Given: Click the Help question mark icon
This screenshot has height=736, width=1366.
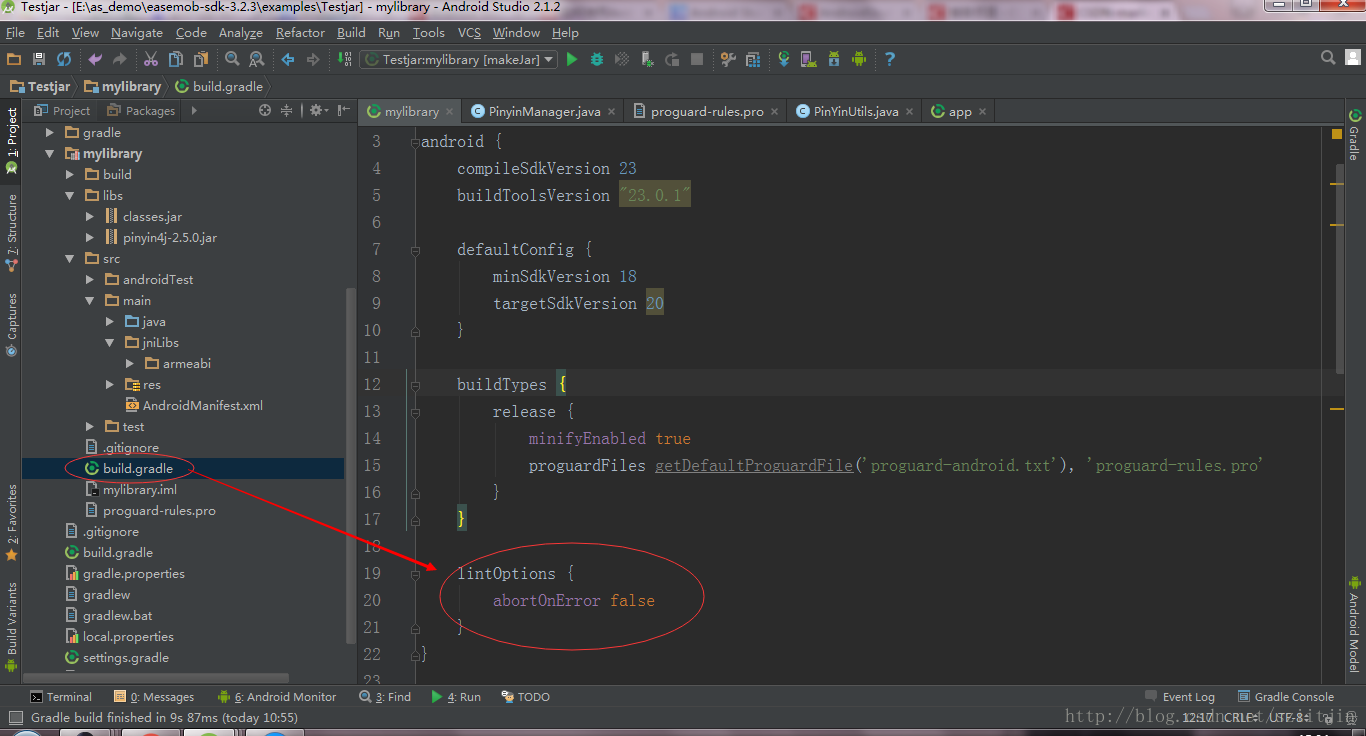Looking at the screenshot, I should point(890,59).
